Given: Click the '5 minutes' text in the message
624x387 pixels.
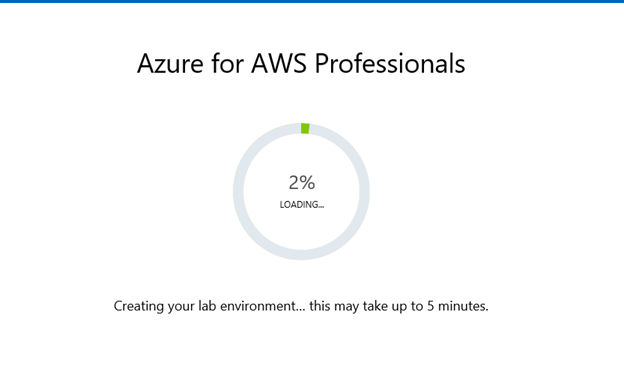Looking at the screenshot, I should (458, 306).
